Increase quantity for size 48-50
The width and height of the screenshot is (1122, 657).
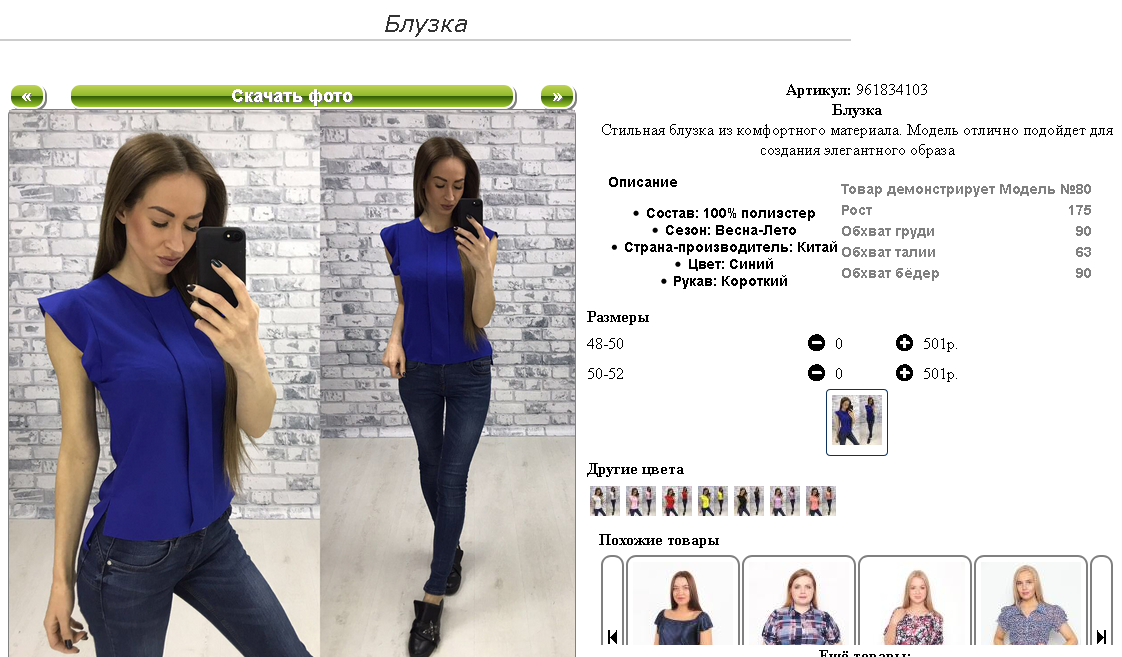pyautogui.click(x=904, y=344)
